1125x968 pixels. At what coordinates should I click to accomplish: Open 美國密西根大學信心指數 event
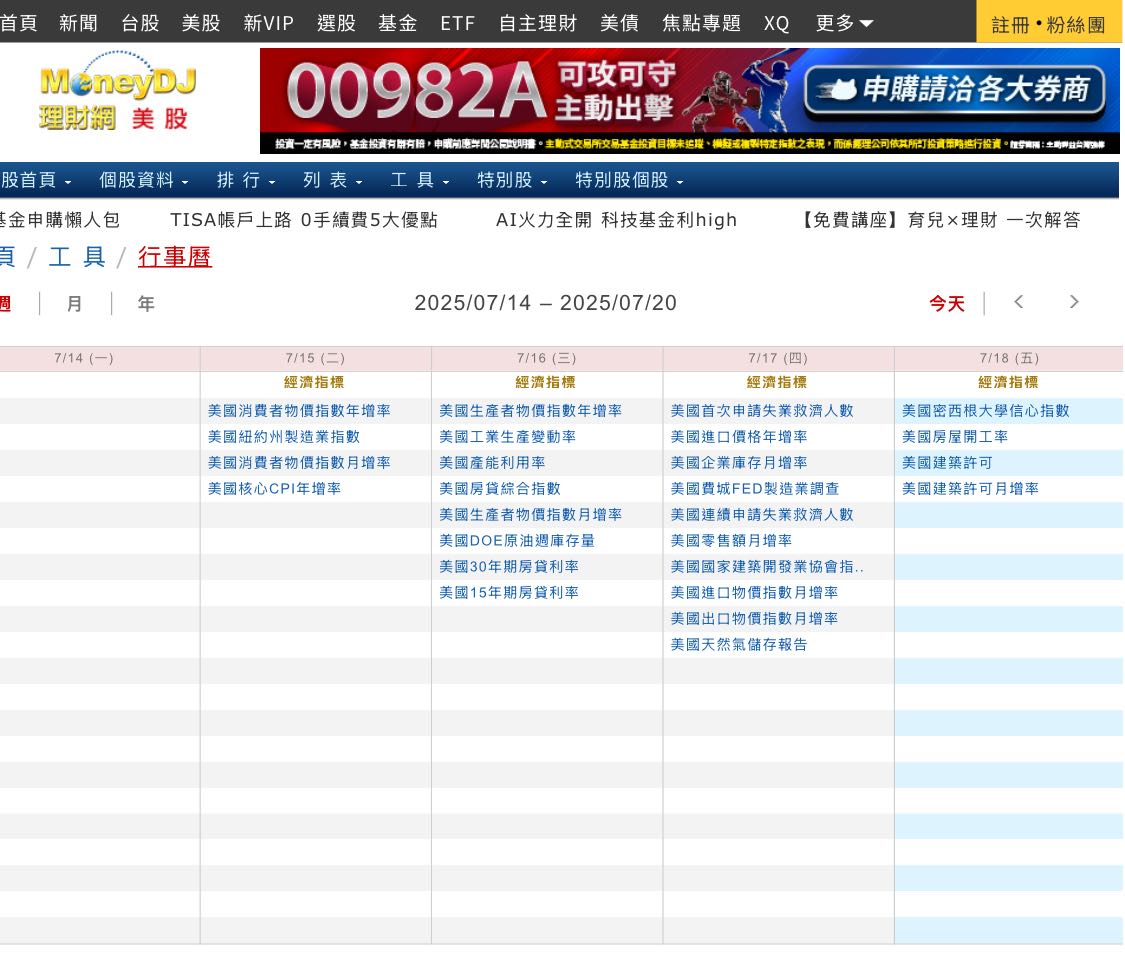pos(985,411)
